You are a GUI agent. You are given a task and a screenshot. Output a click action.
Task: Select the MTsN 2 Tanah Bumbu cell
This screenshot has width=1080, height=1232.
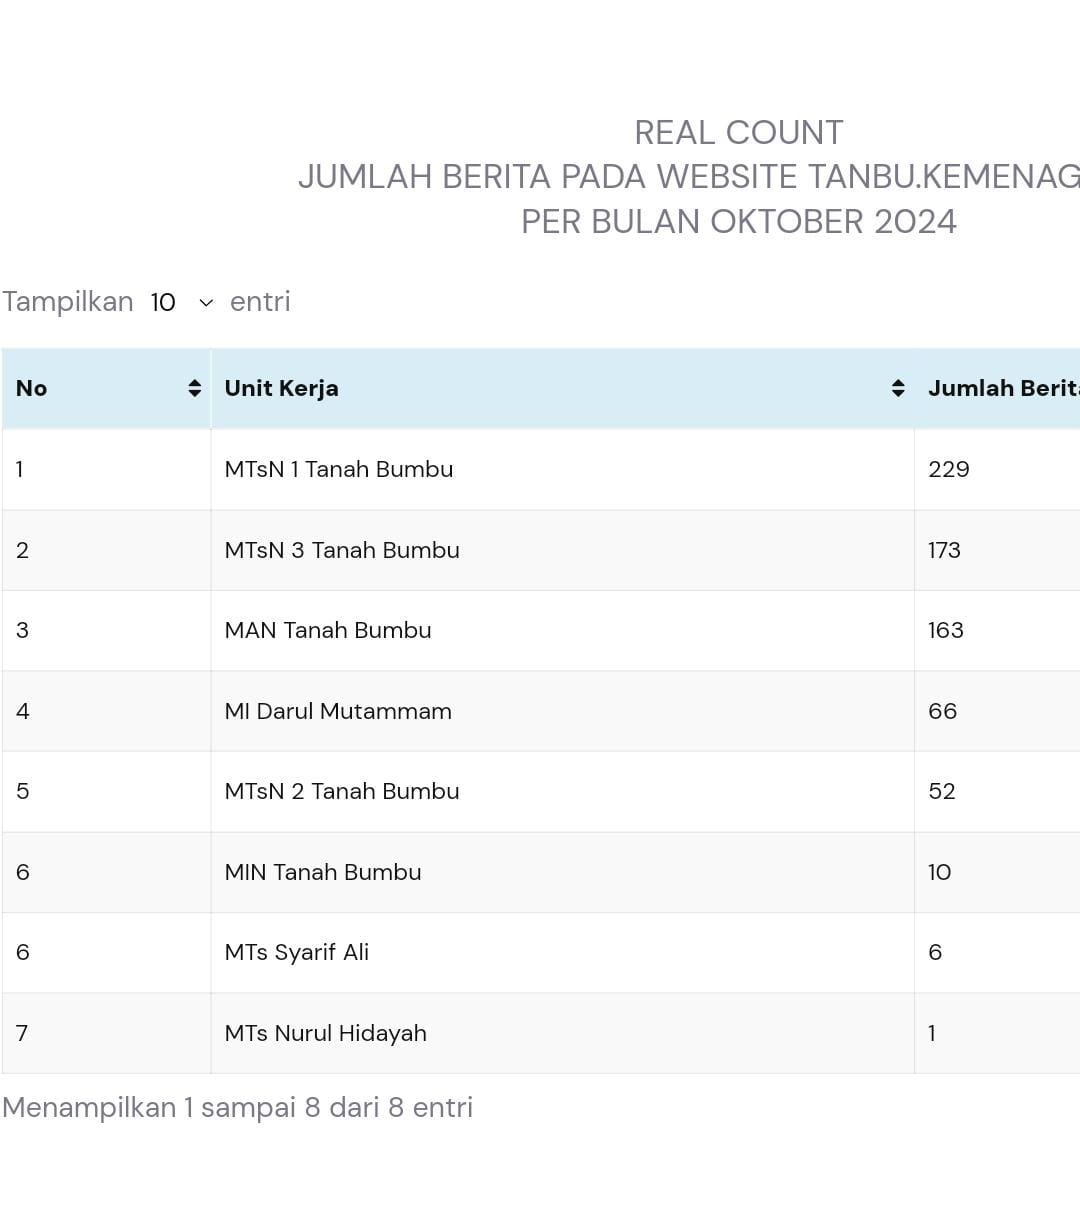pos(341,792)
